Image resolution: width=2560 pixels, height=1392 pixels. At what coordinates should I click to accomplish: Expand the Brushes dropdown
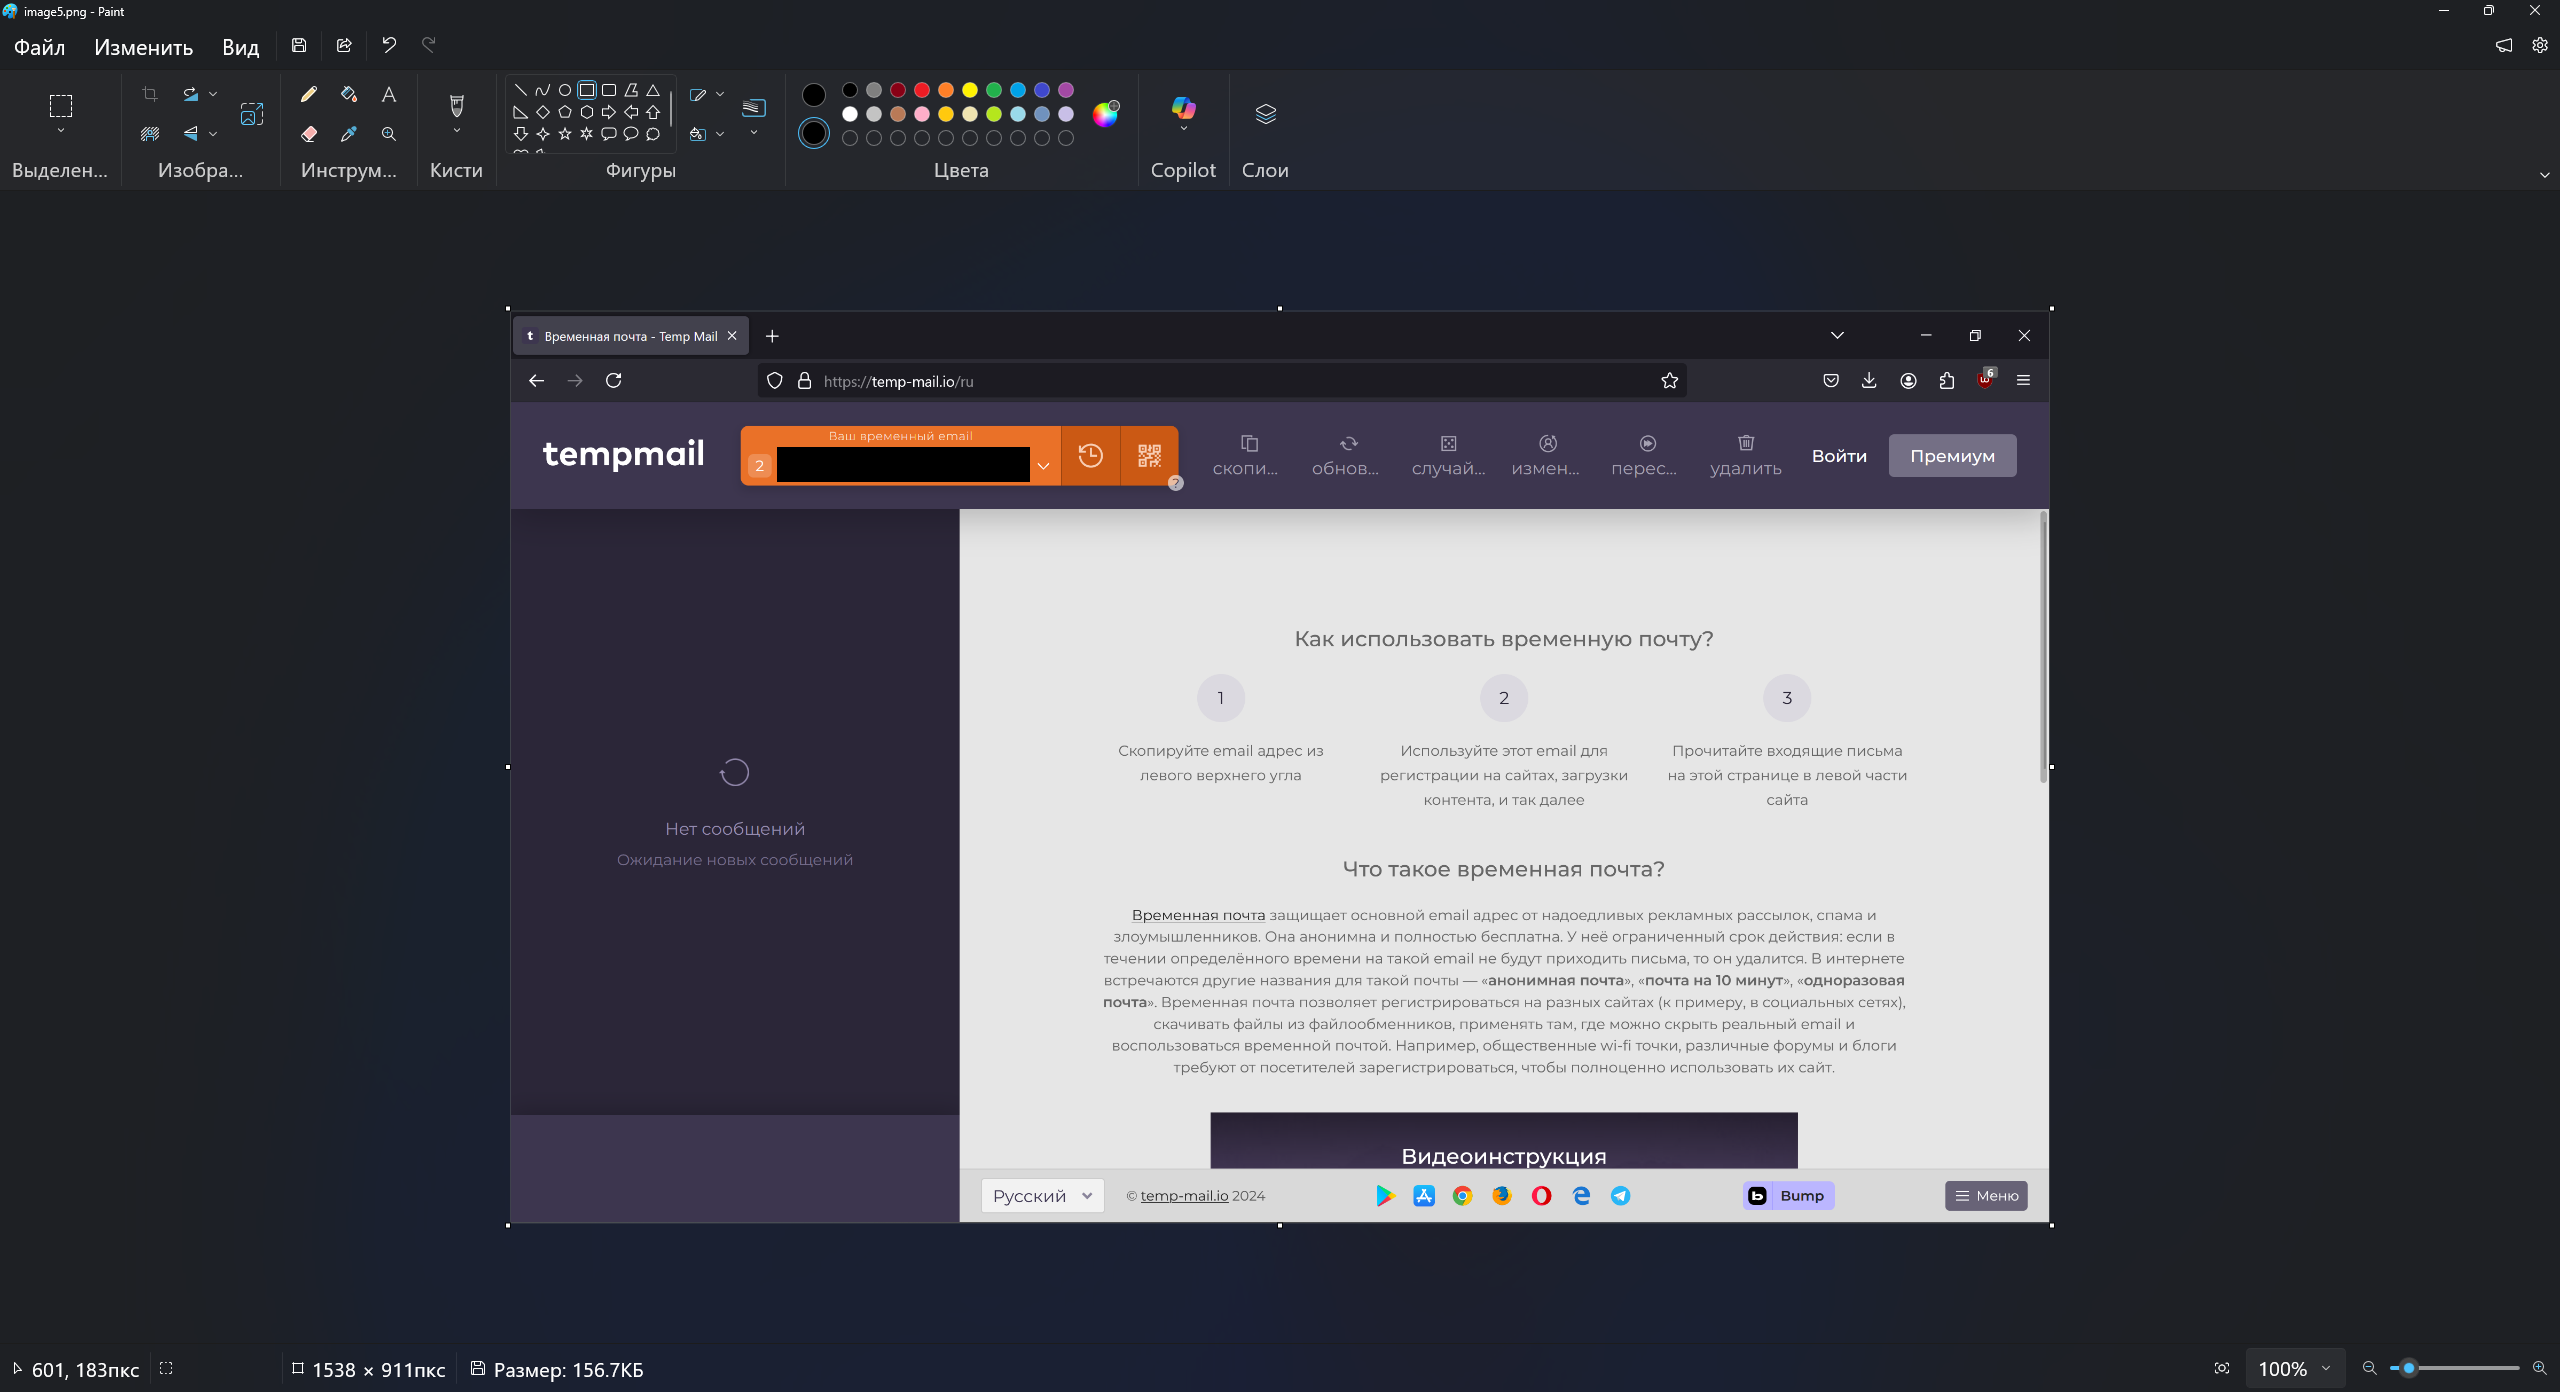pyautogui.click(x=457, y=131)
